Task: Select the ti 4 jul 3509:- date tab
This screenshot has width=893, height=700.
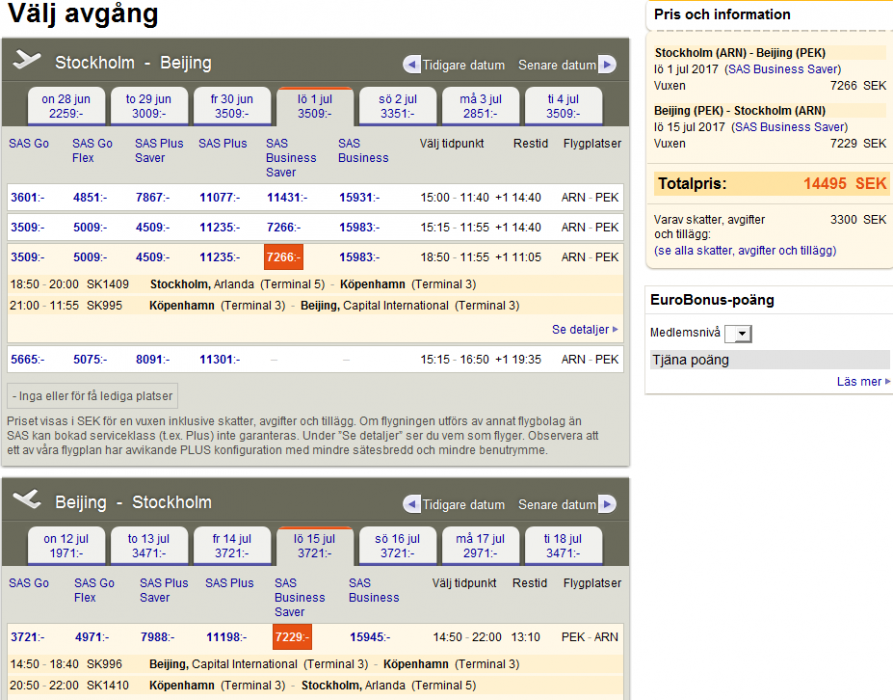Action: (x=563, y=106)
